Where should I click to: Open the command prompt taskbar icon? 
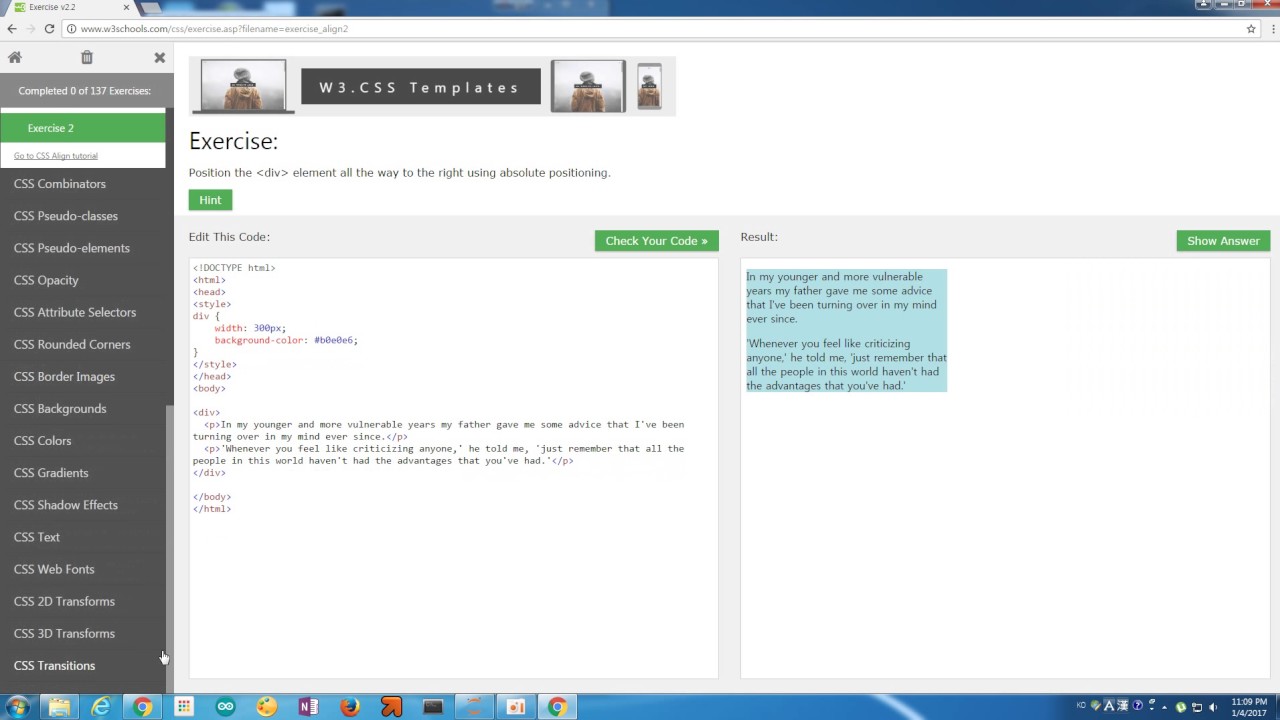point(433,707)
